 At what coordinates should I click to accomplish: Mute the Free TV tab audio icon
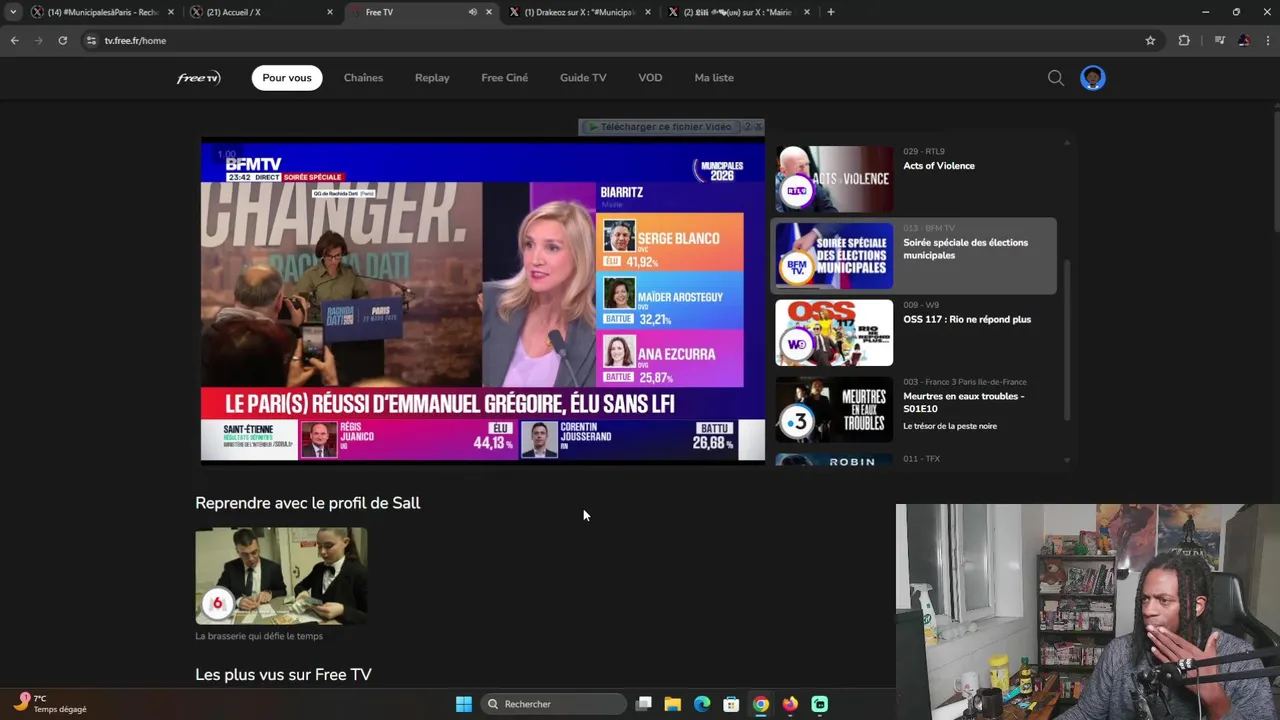click(472, 12)
